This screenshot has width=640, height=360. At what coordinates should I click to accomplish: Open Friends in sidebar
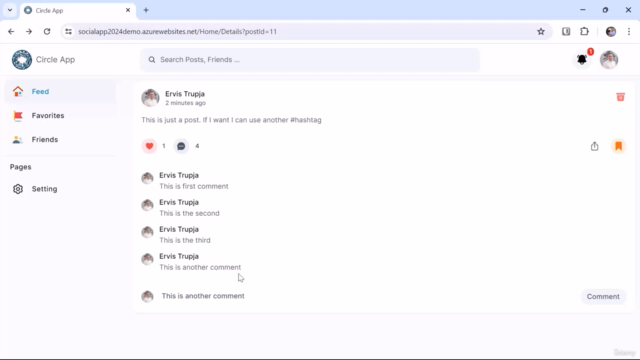point(60,140)
